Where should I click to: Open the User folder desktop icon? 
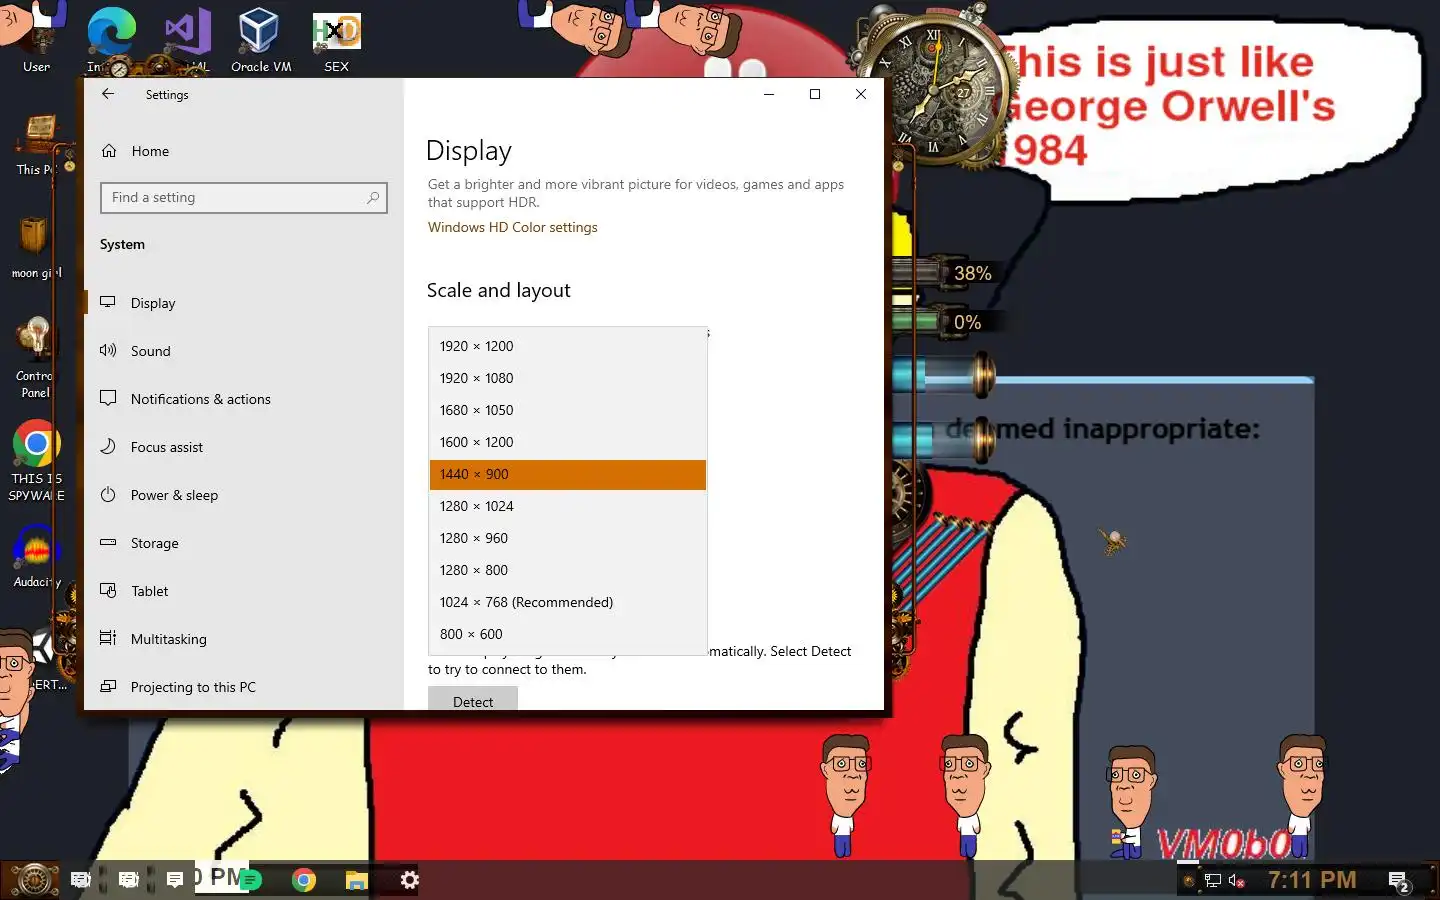[36, 40]
